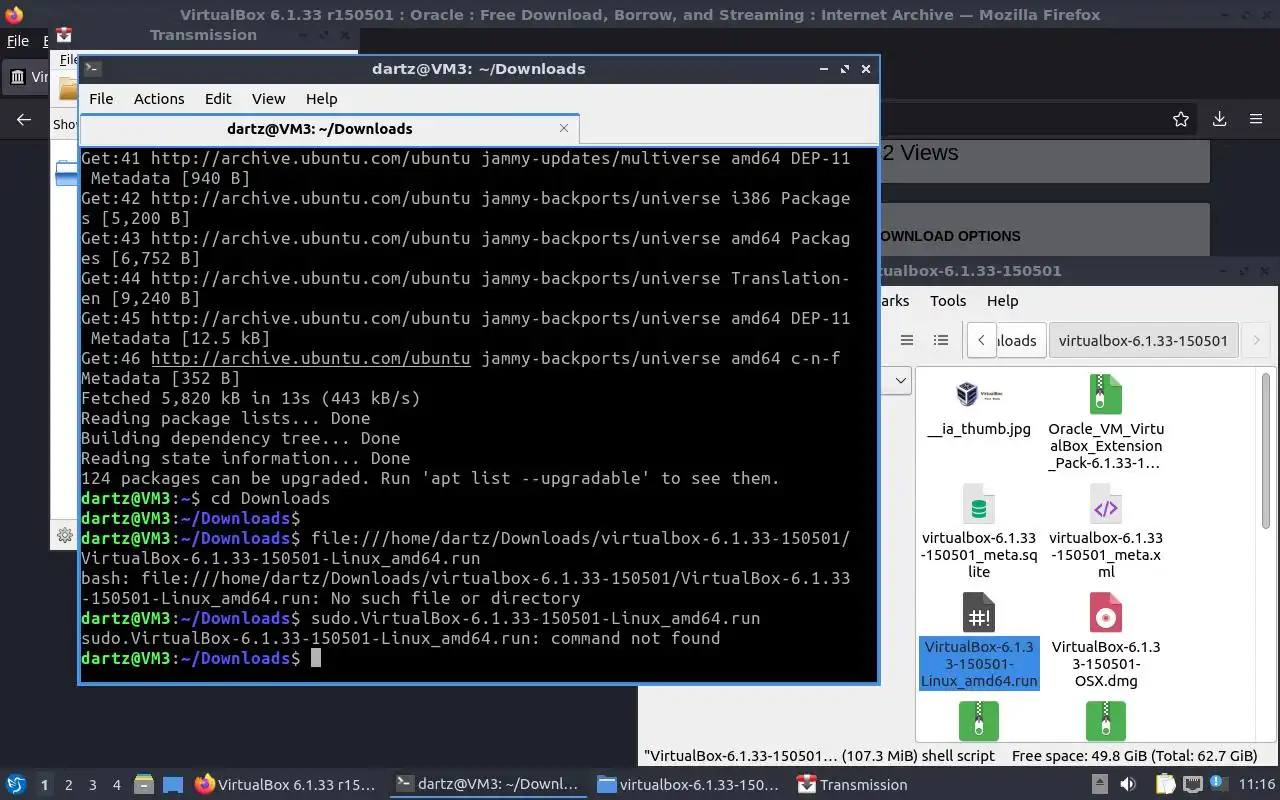Open the network tray icon
Viewport: 1280px width, 800px height.
1193,784
